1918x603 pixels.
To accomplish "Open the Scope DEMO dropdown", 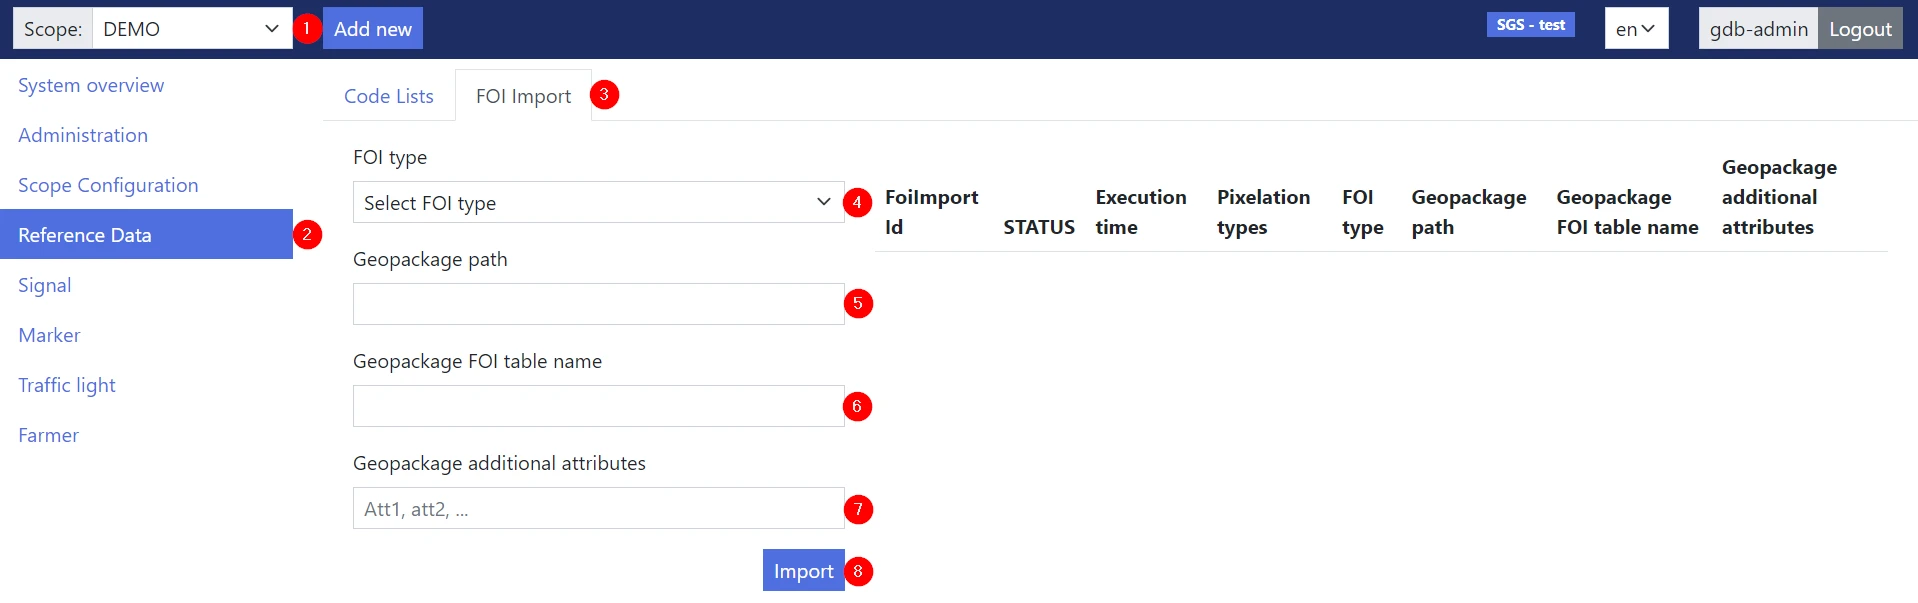I will pos(191,29).
